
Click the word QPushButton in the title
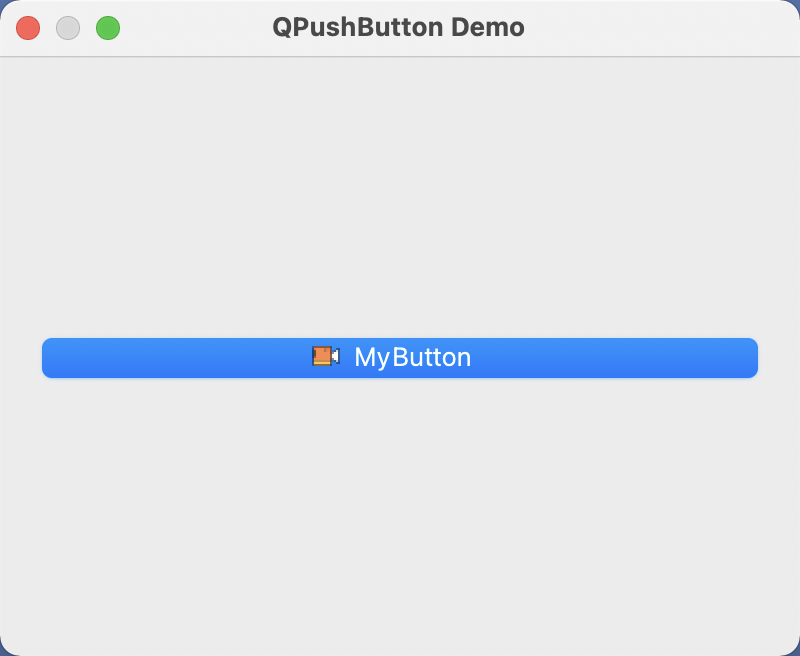point(358,28)
